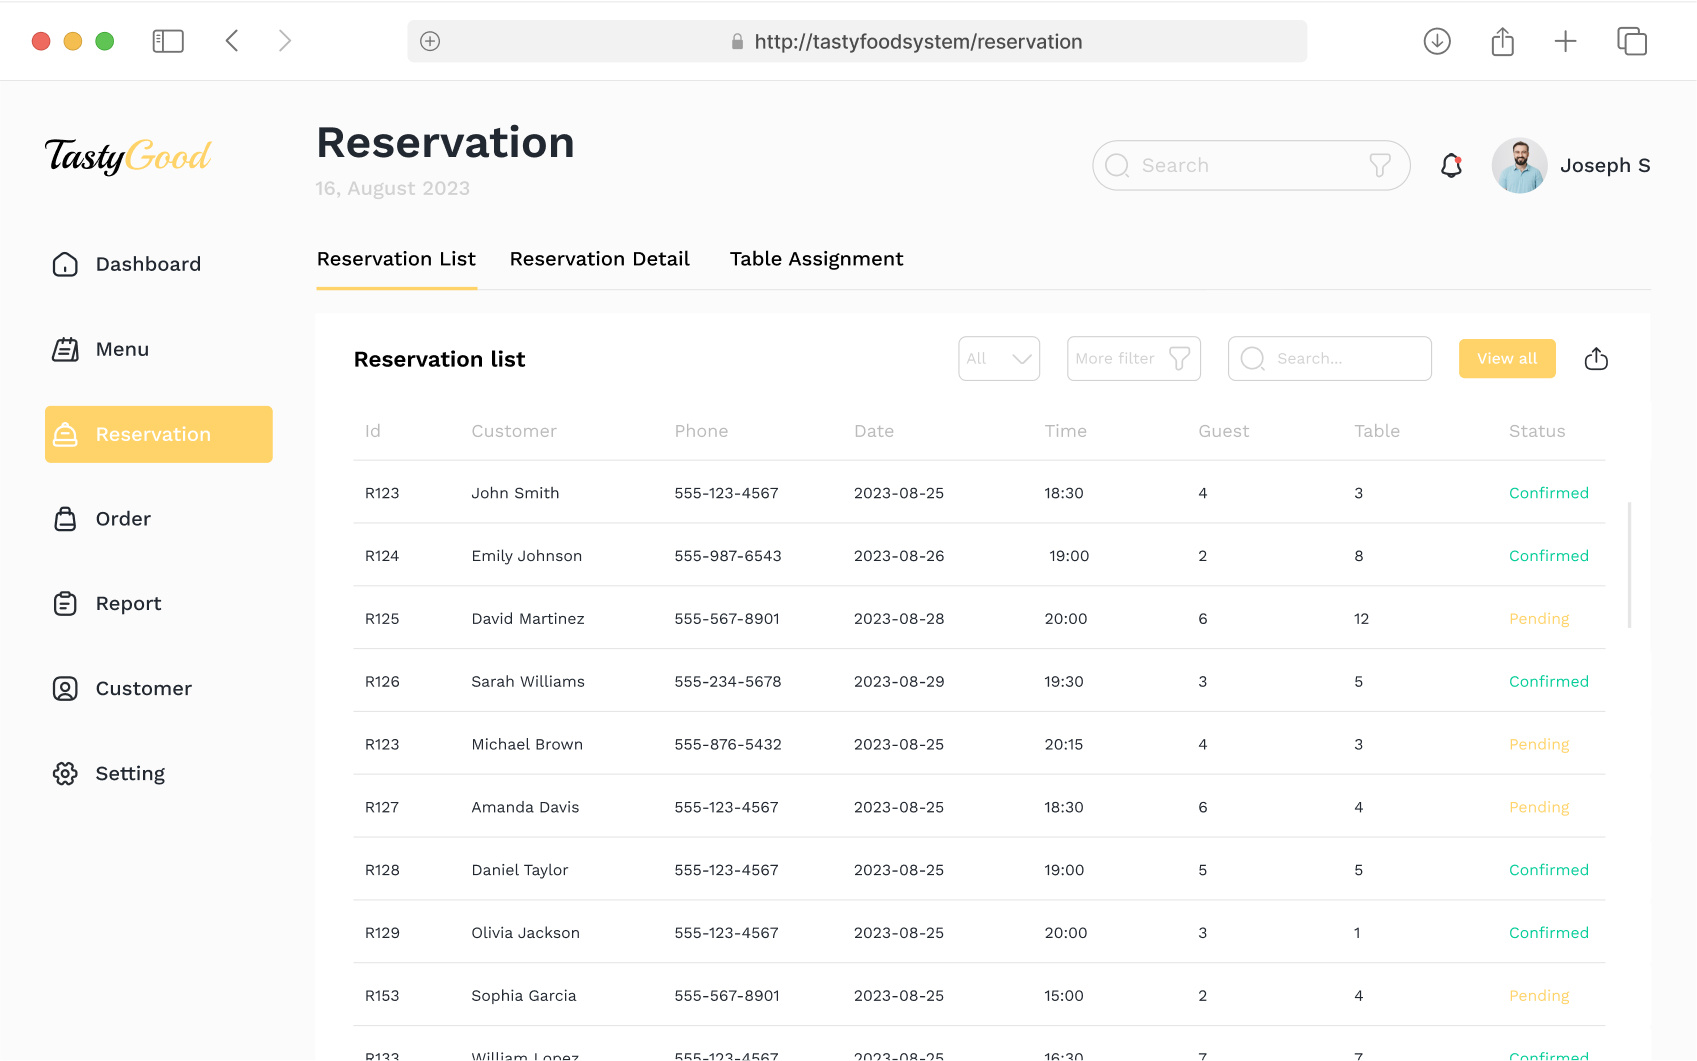Click the Order icon in sidebar
The image size is (1697, 1061).
click(65, 519)
